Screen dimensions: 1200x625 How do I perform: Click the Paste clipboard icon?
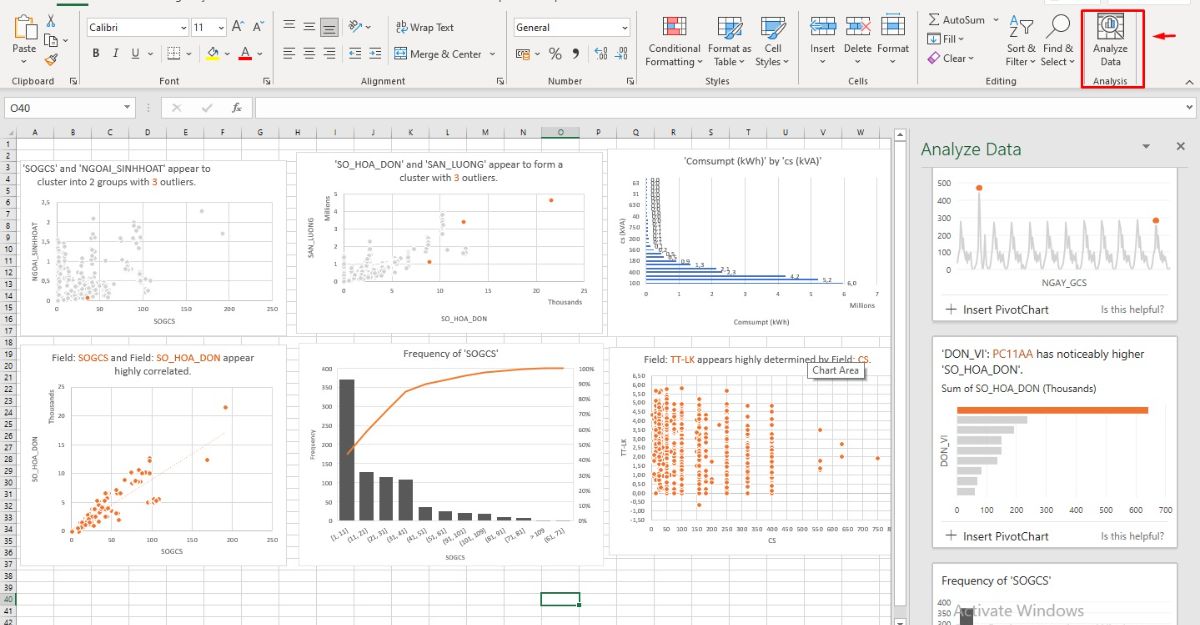pos(24,28)
